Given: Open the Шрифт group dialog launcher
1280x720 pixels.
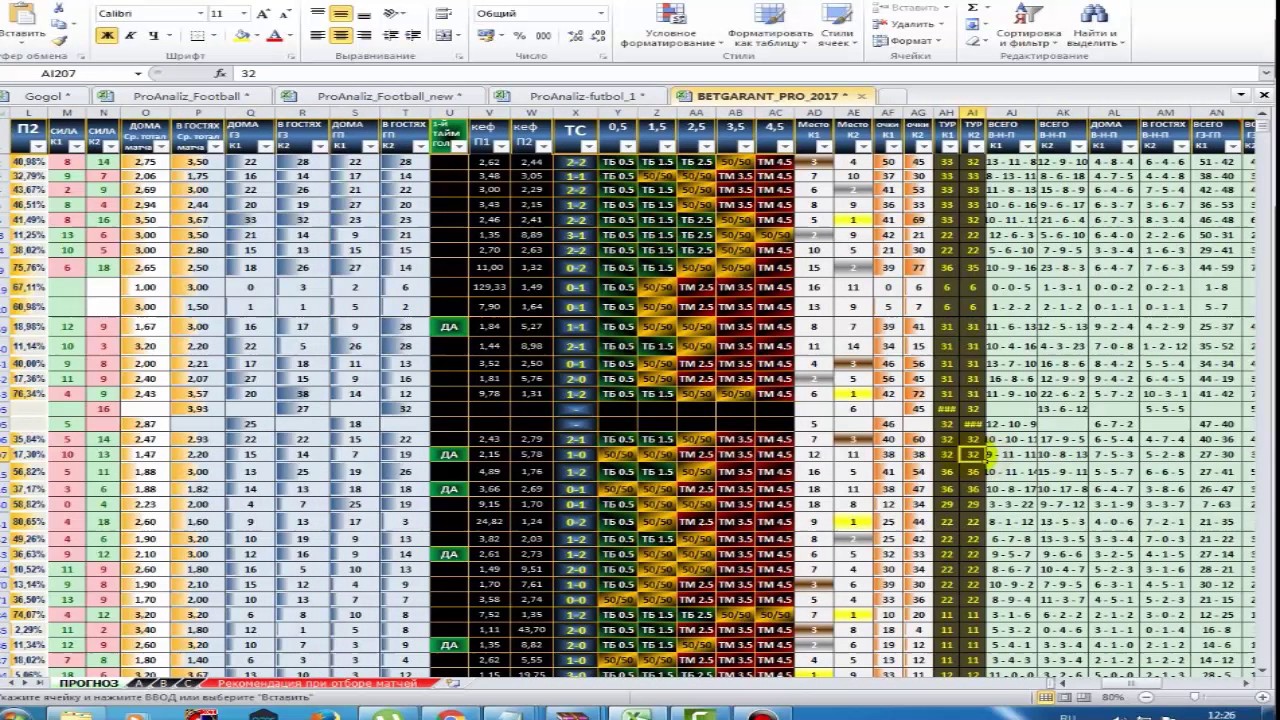Looking at the screenshot, I should point(292,57).
